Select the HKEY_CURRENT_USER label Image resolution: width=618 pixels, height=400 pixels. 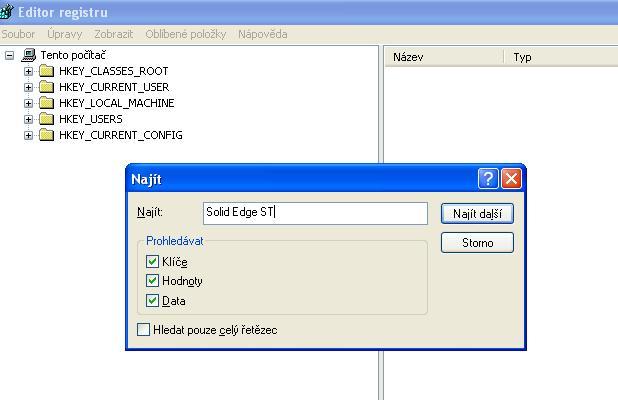[114, 87]
